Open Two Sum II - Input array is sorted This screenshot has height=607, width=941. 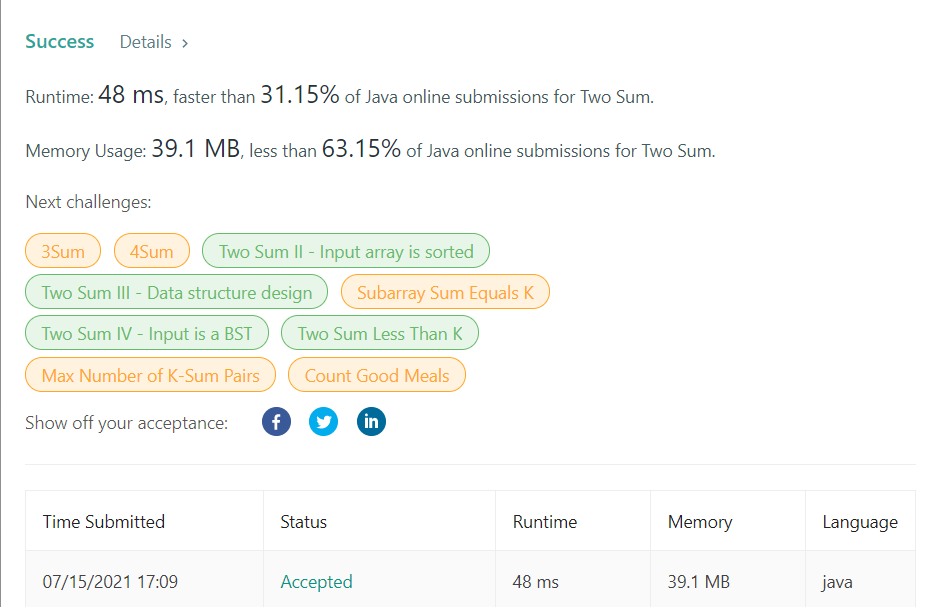346,252
